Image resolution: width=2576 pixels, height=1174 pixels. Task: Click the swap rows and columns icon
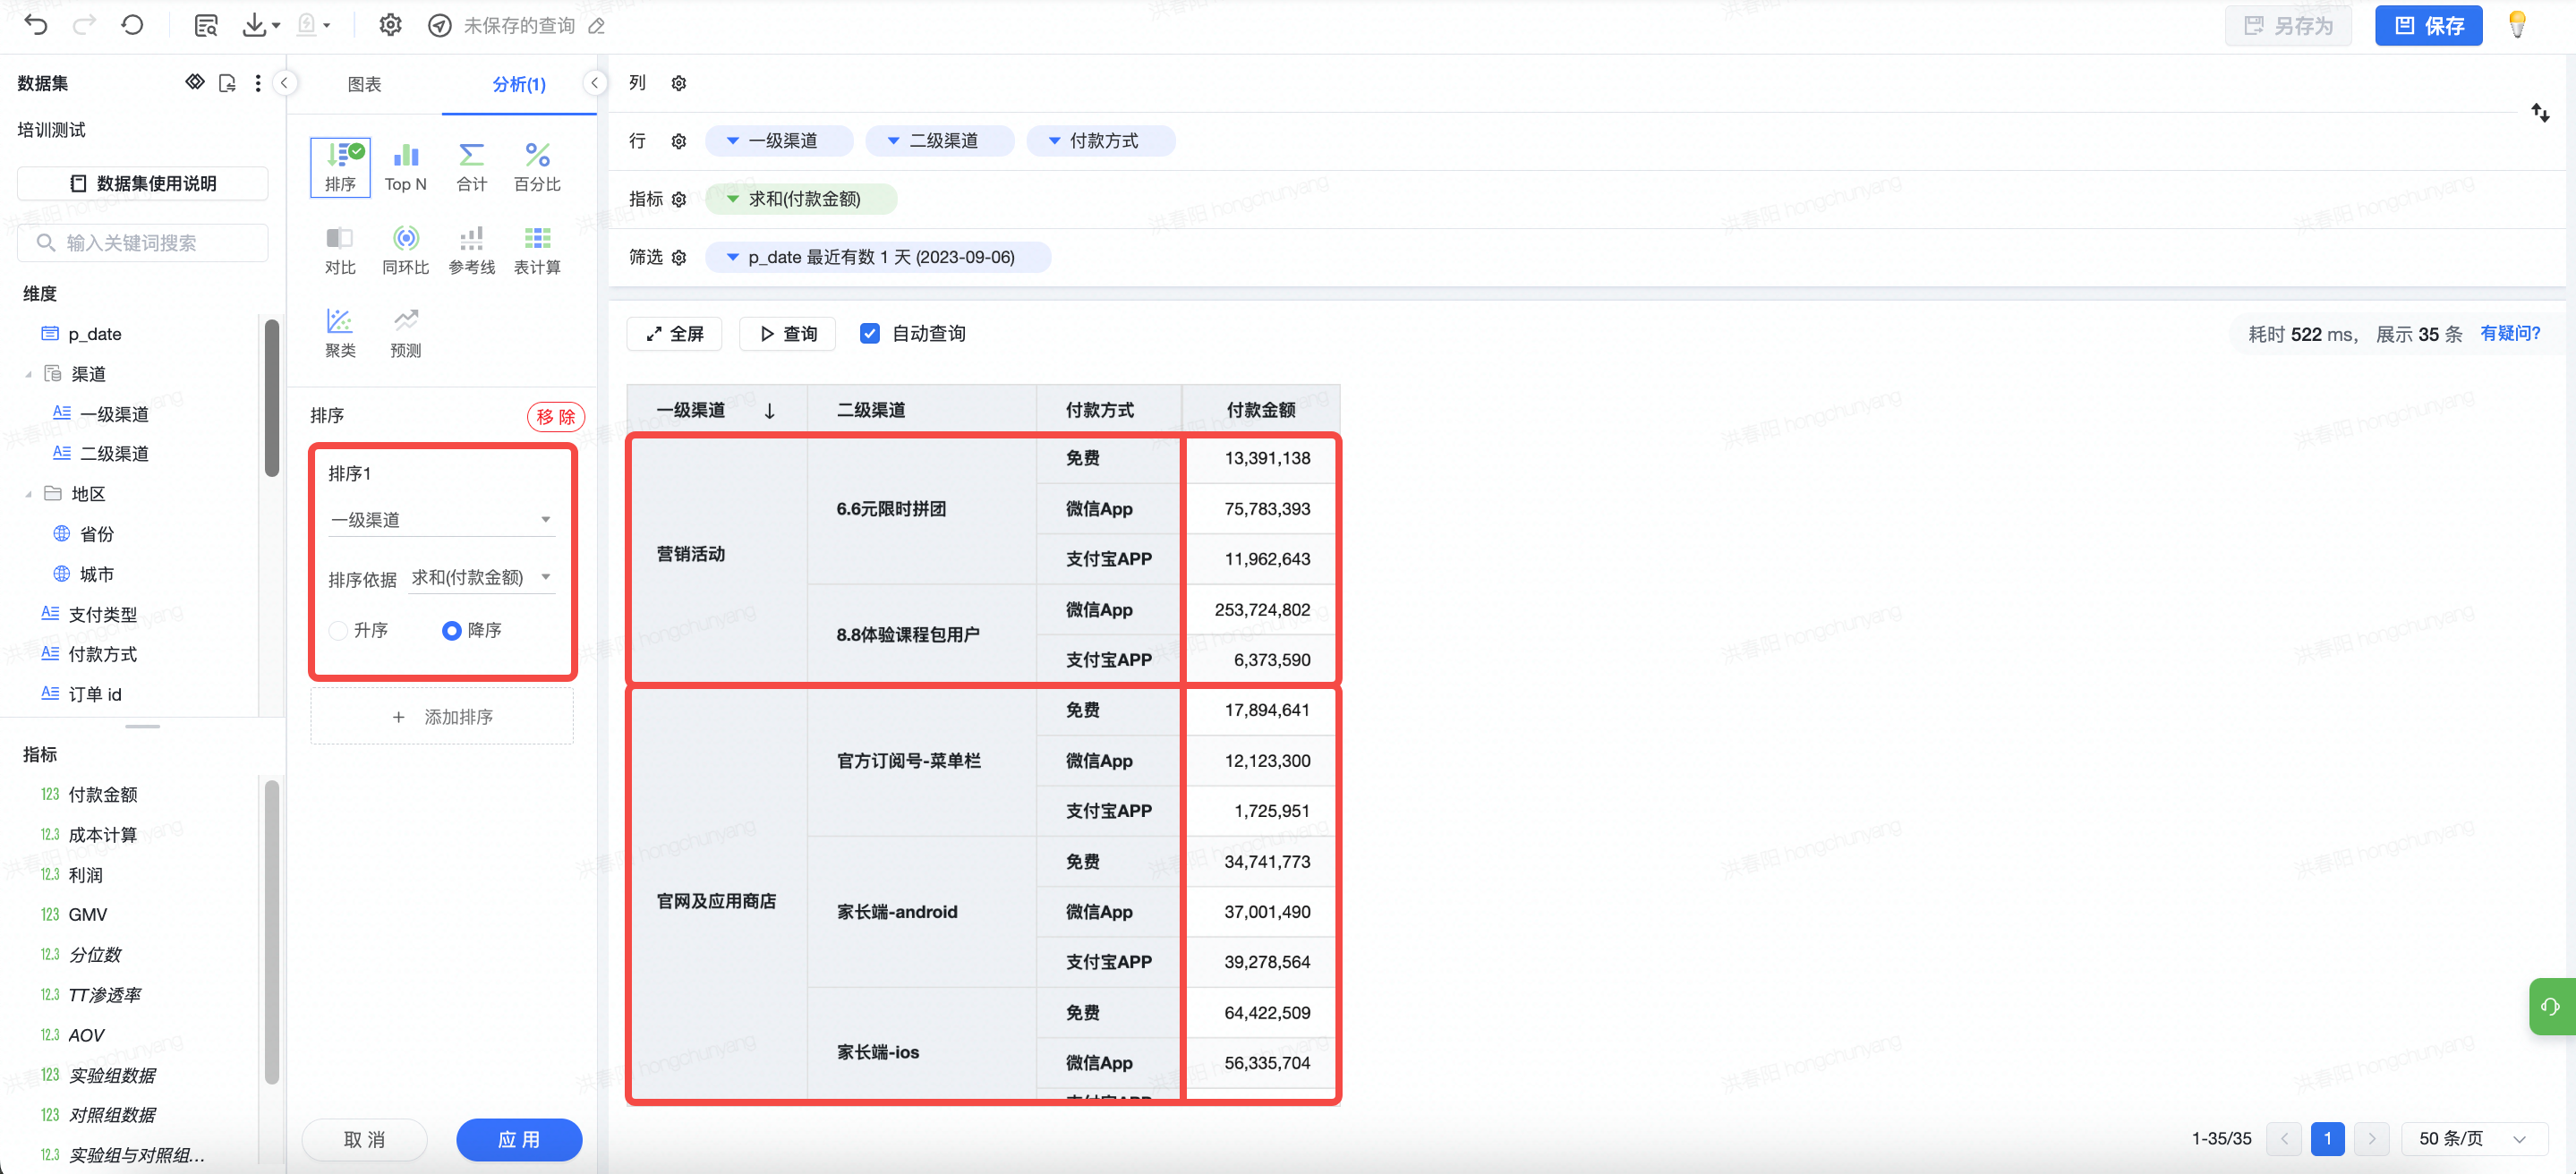(x=2540, y=112)
